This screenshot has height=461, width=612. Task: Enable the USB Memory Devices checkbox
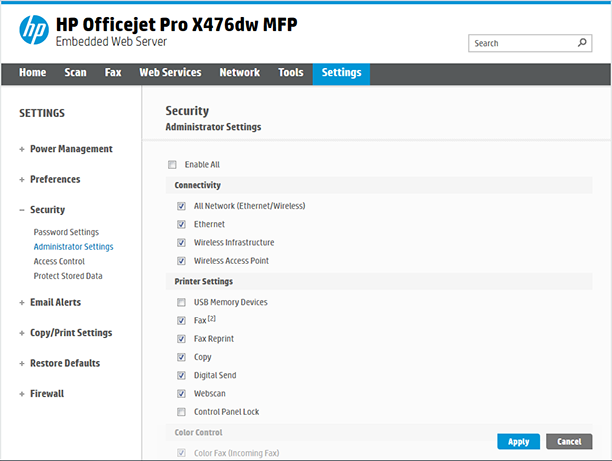pos(181,303)
